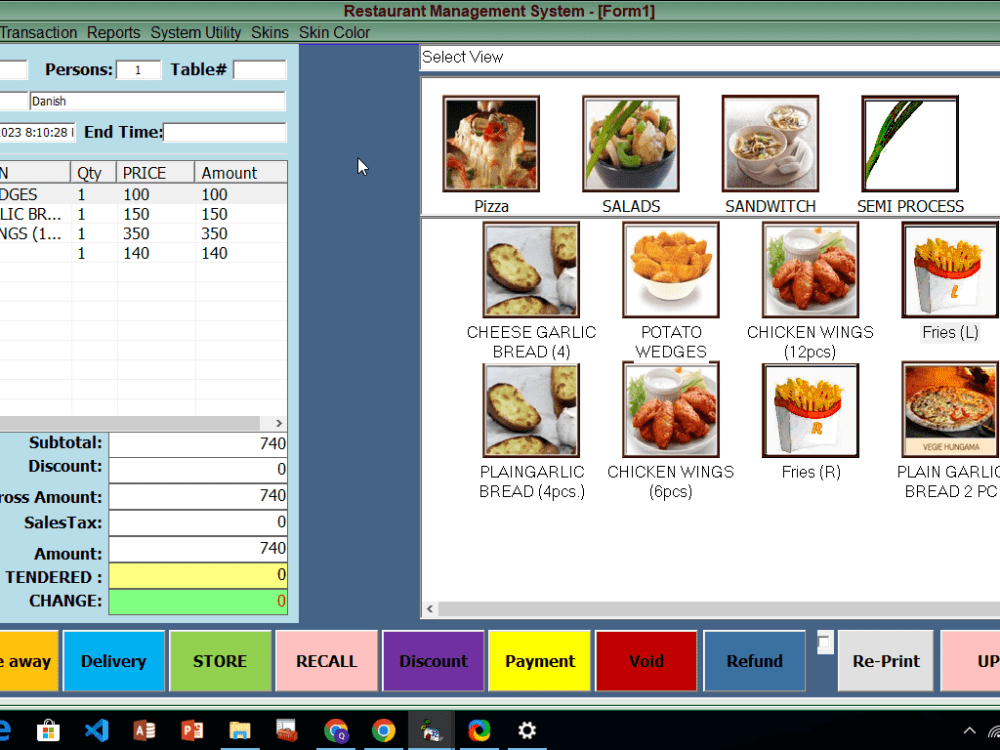The image size is (1000, 750).
Task: Issue a Refund
Action: (x=754, y=661)
